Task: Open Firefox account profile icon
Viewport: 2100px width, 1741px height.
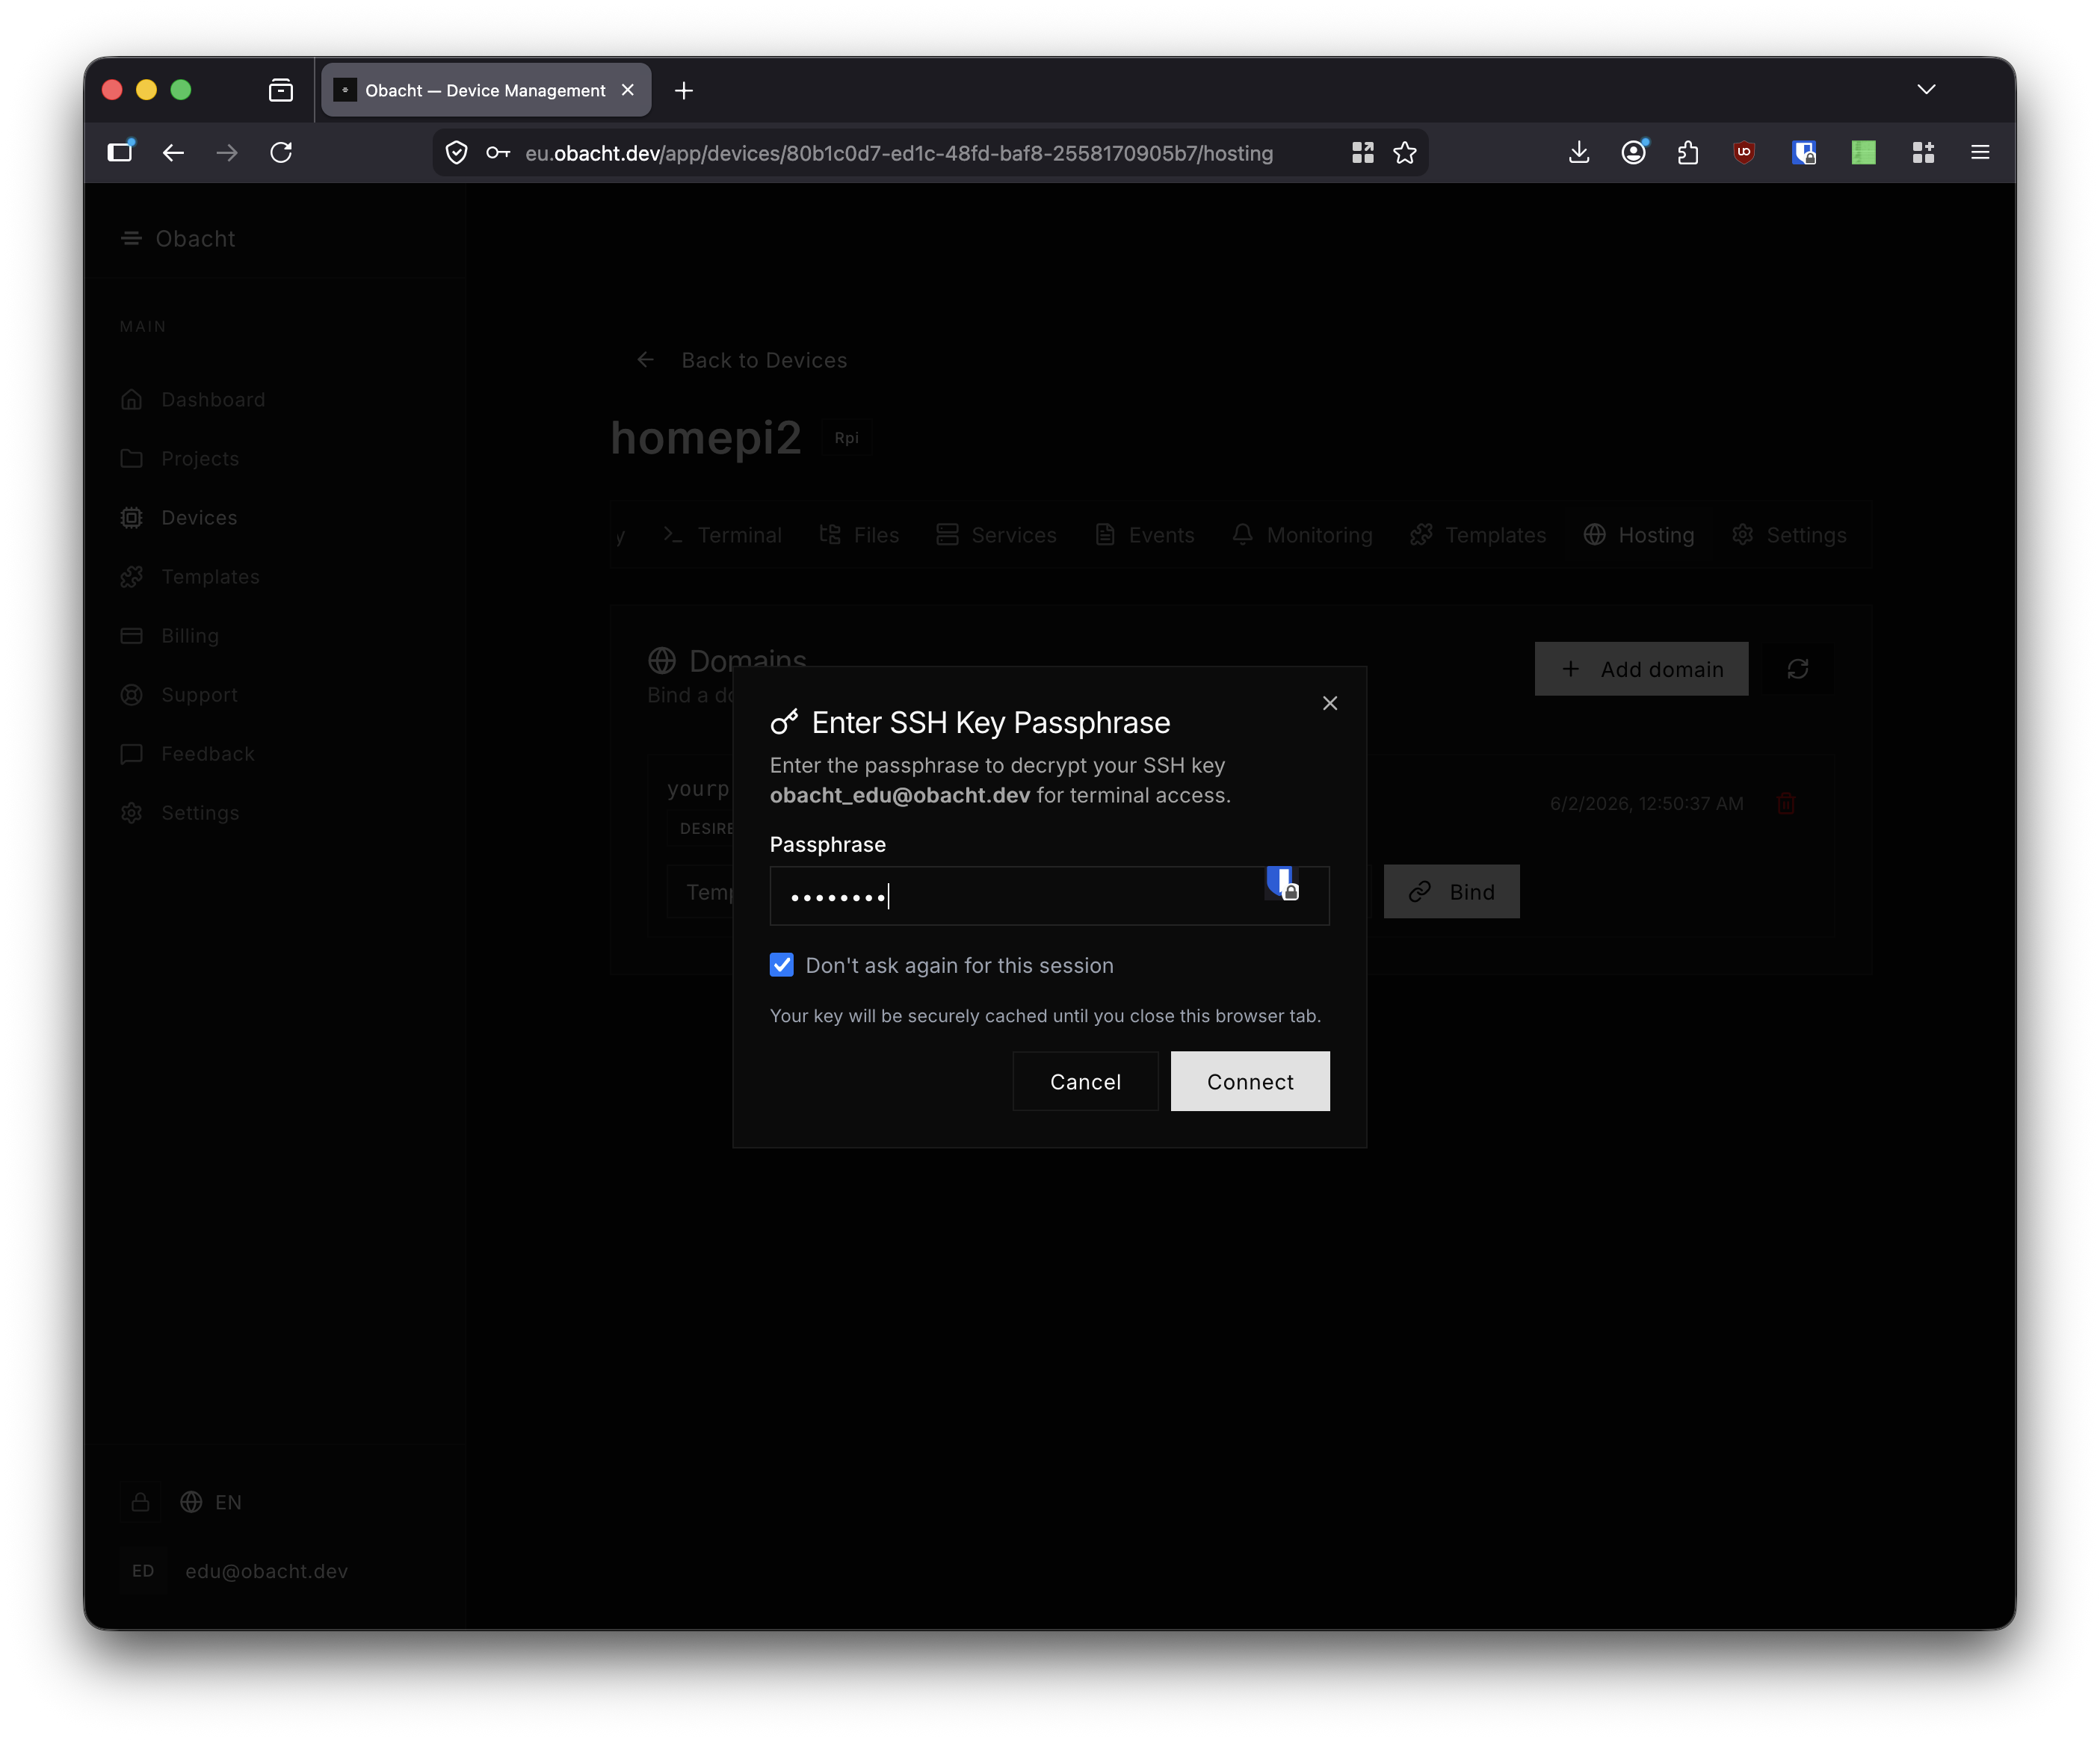Action: (x=1633, y=152)
